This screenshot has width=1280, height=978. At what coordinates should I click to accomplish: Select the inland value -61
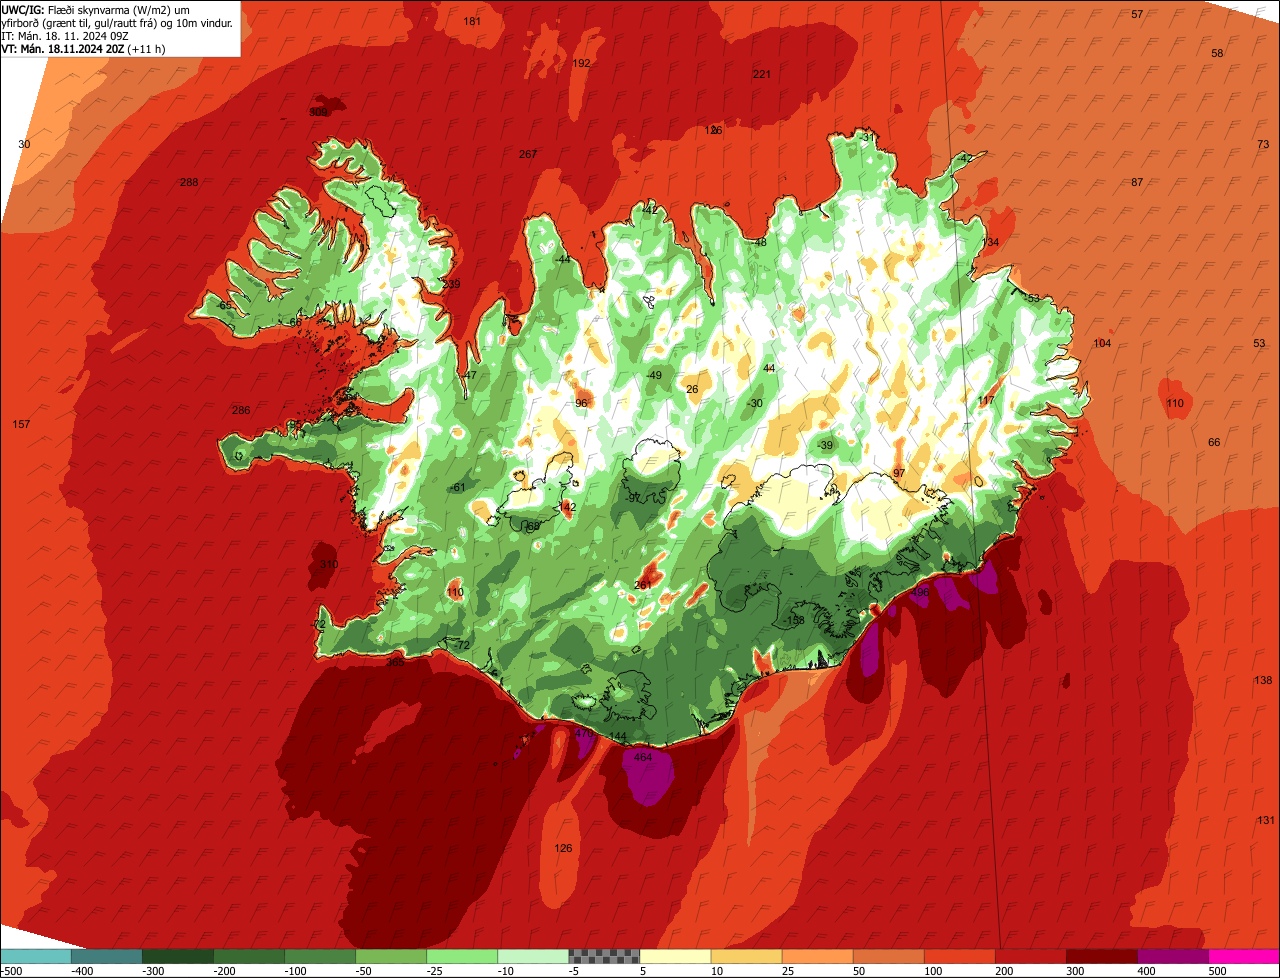click(457, 487)
